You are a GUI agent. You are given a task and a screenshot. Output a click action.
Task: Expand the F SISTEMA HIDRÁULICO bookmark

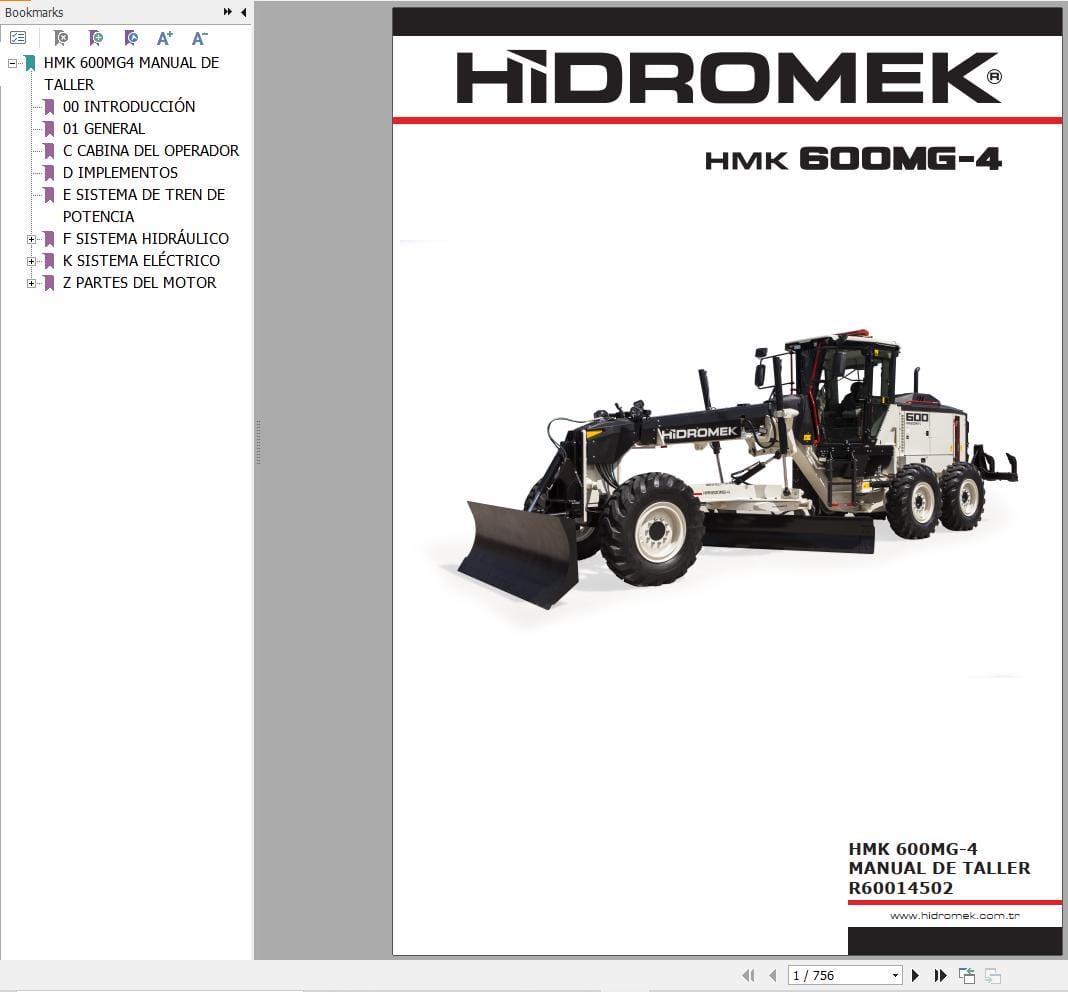pos(31,239)
